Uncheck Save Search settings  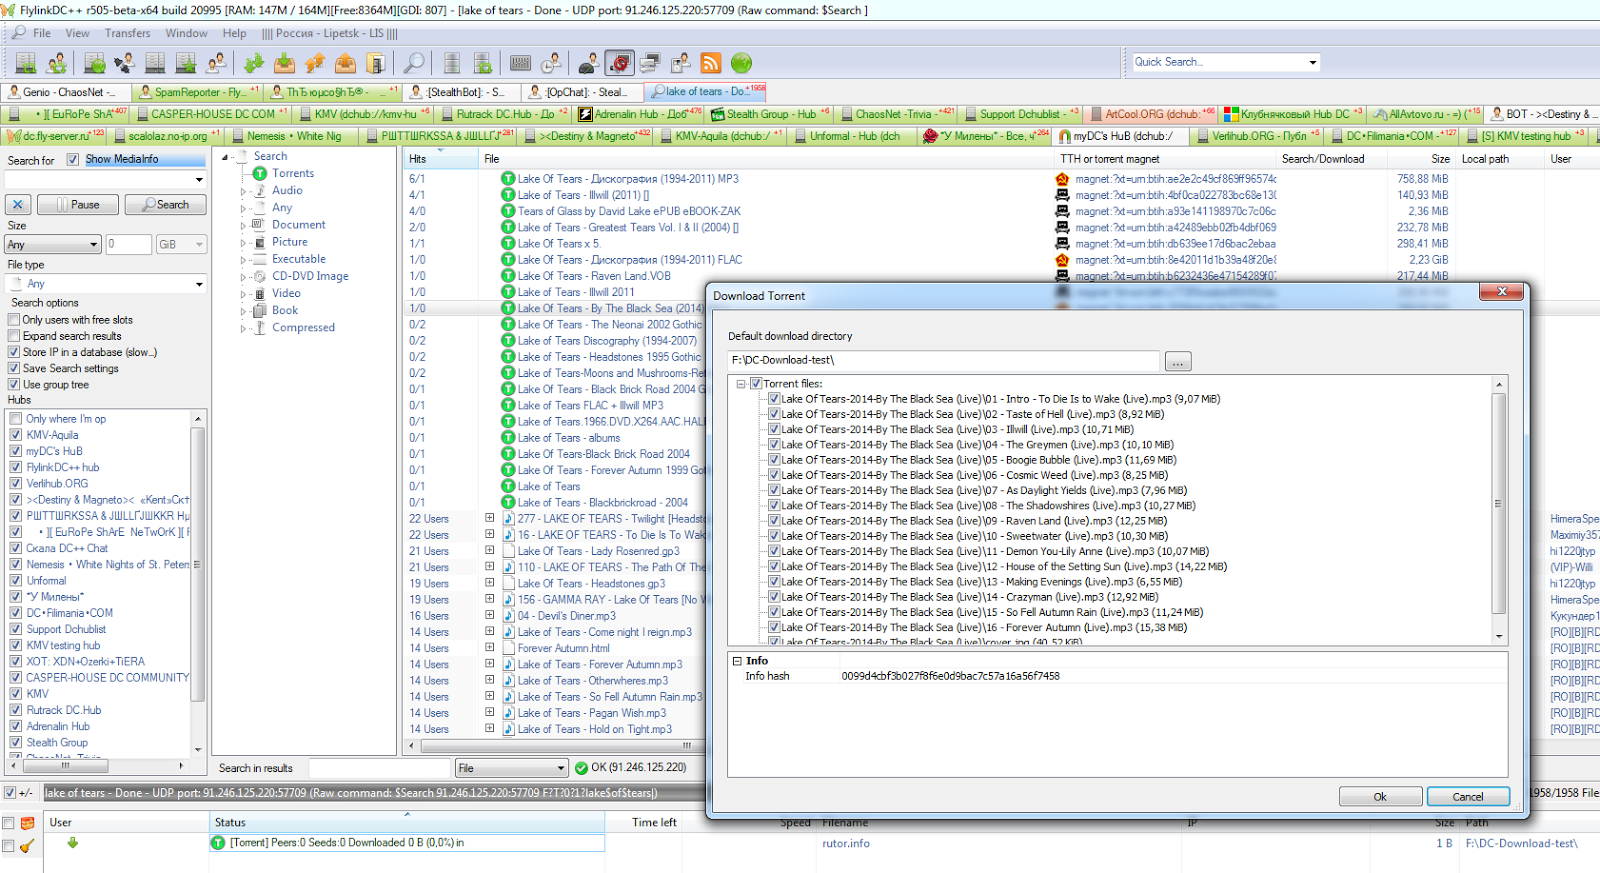(14, 368)
